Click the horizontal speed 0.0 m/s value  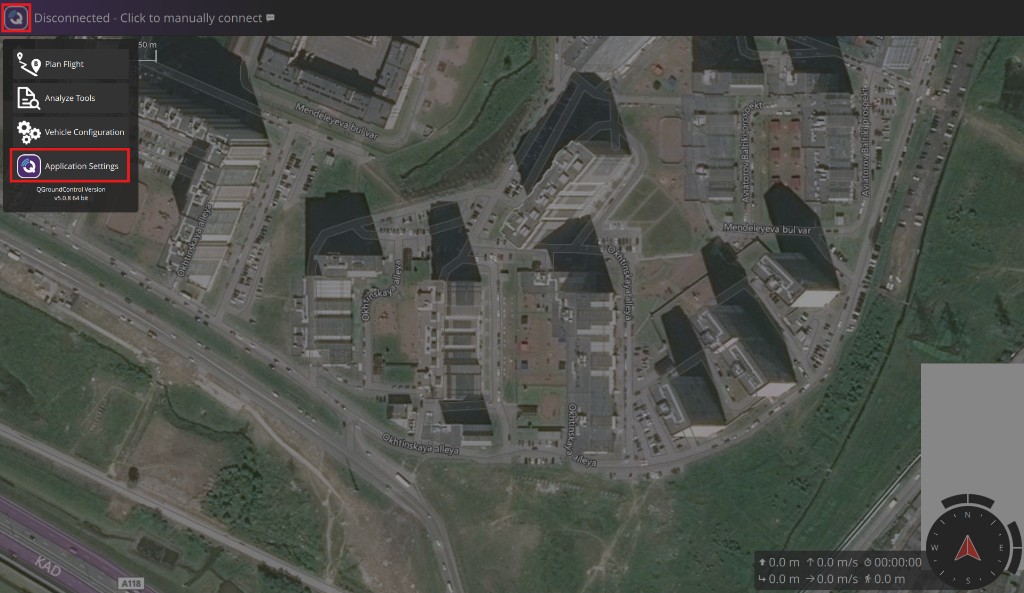coord(831,579)
